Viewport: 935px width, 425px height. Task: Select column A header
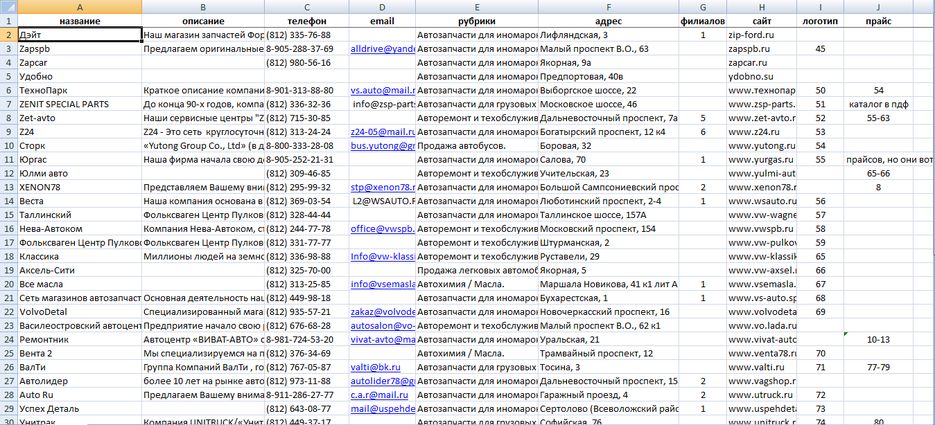79,7
